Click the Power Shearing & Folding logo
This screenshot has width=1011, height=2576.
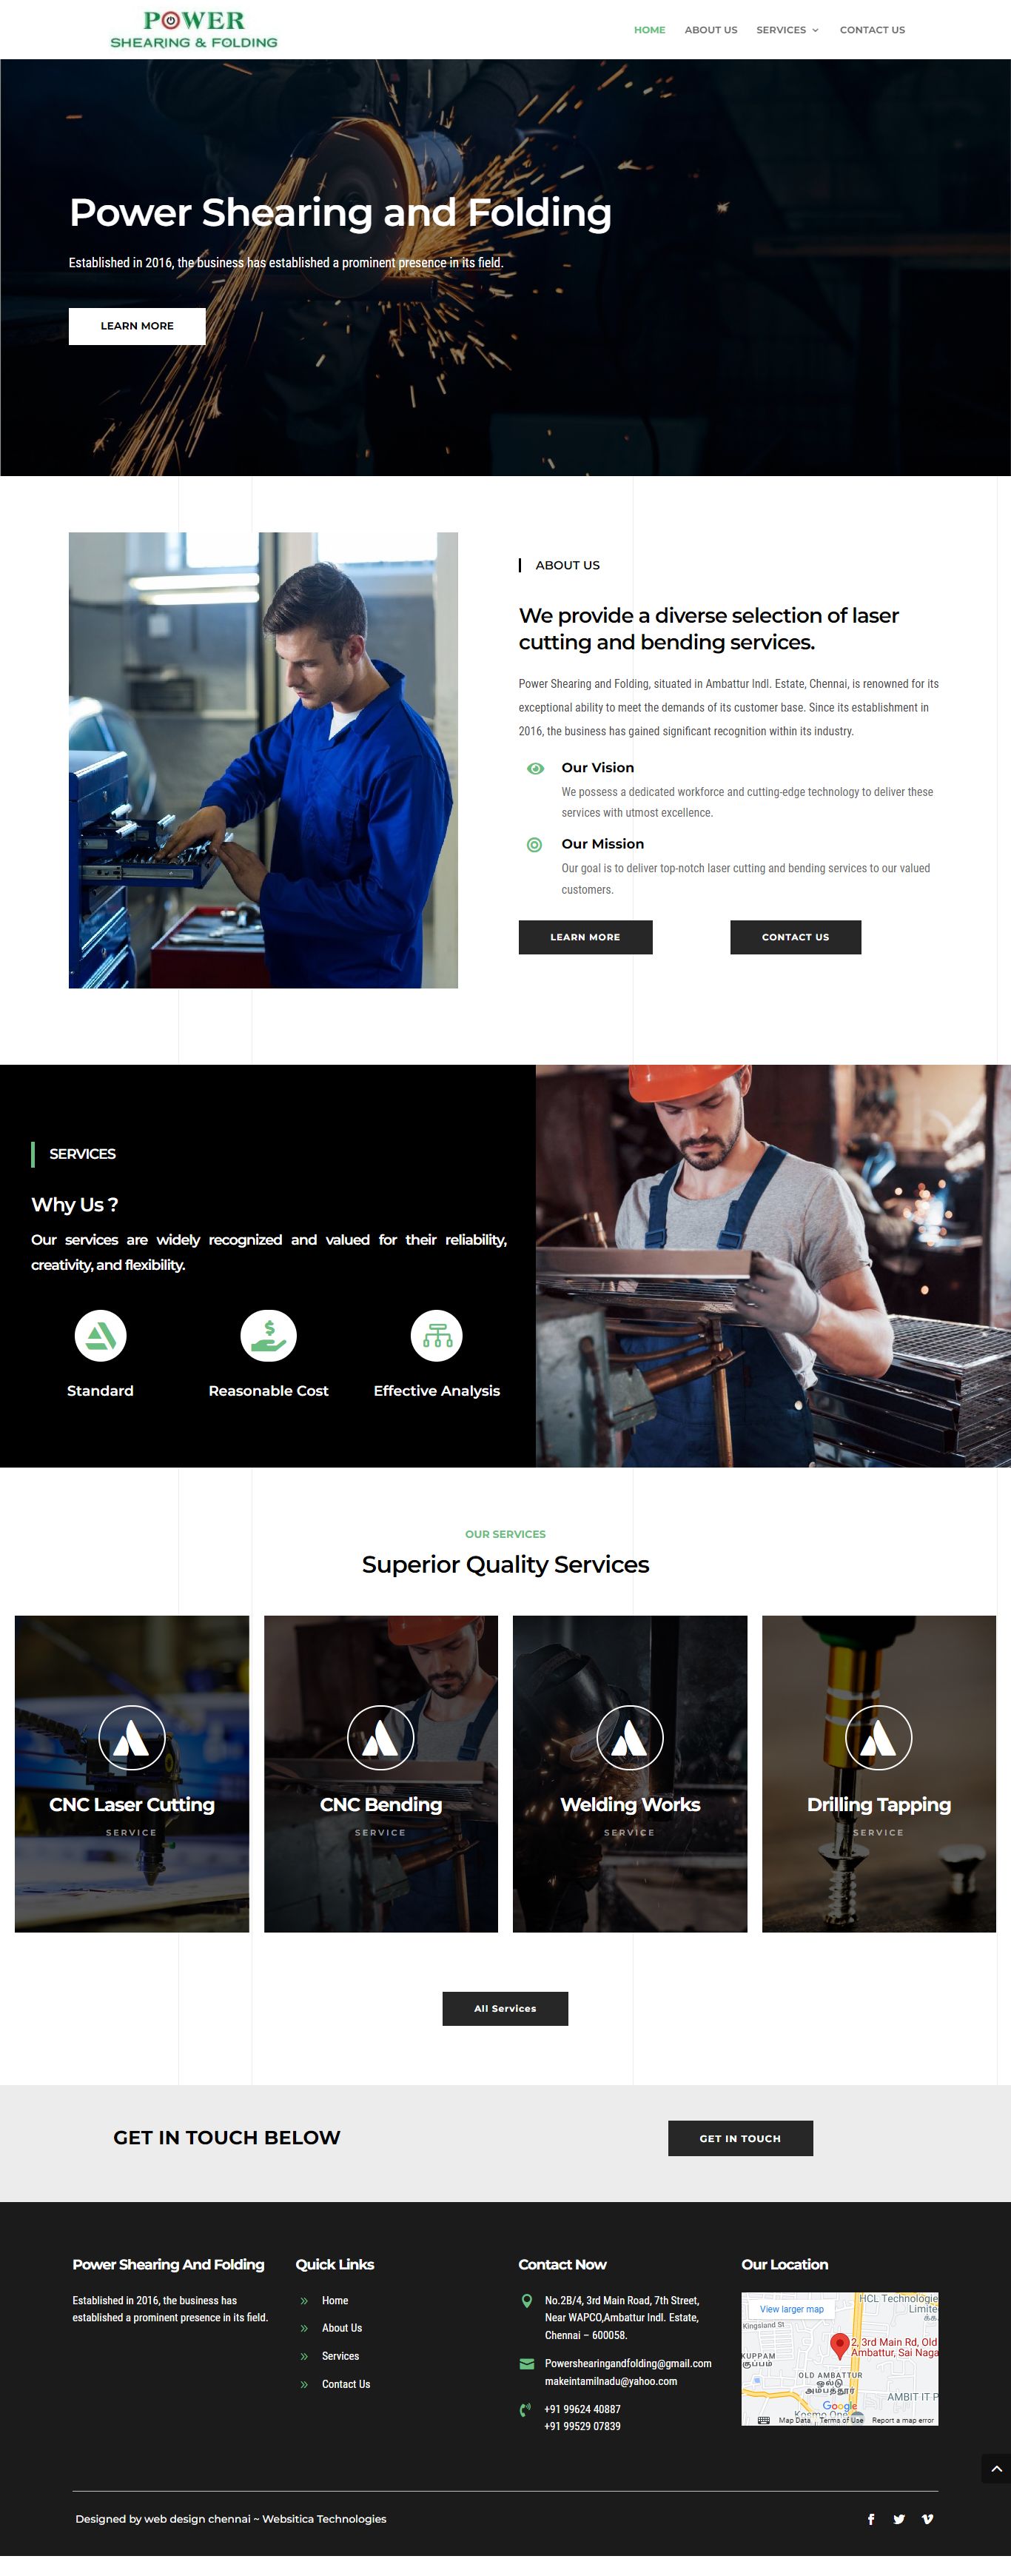[194, 30]
